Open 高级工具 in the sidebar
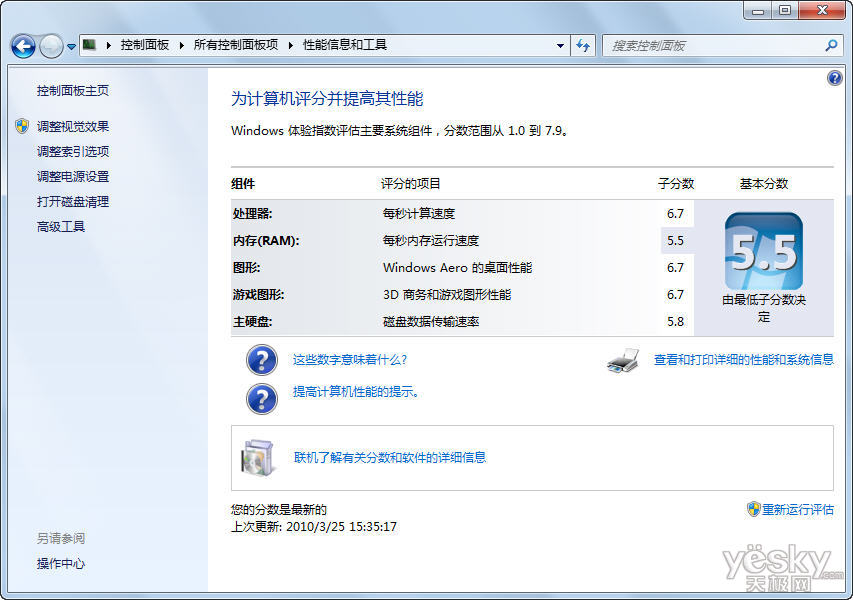This screenshot has width=853, height=600. click(x=61, y=226)
